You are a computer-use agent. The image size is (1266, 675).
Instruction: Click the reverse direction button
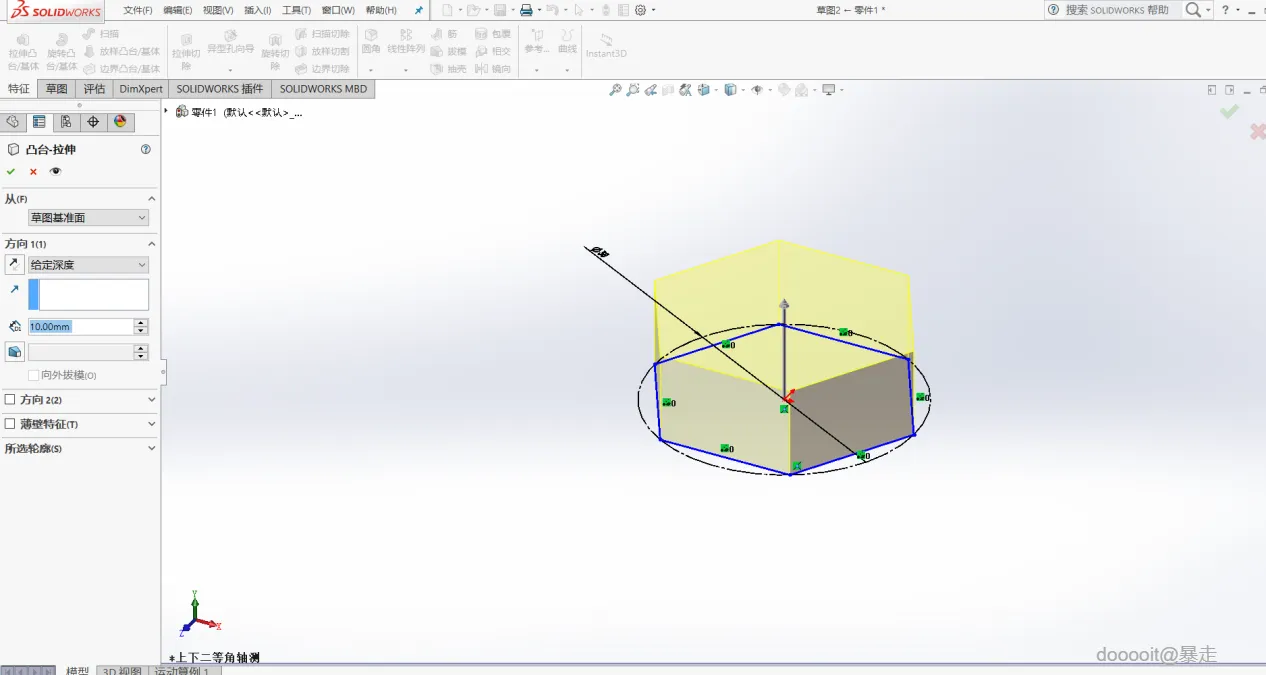click(15, 265)
